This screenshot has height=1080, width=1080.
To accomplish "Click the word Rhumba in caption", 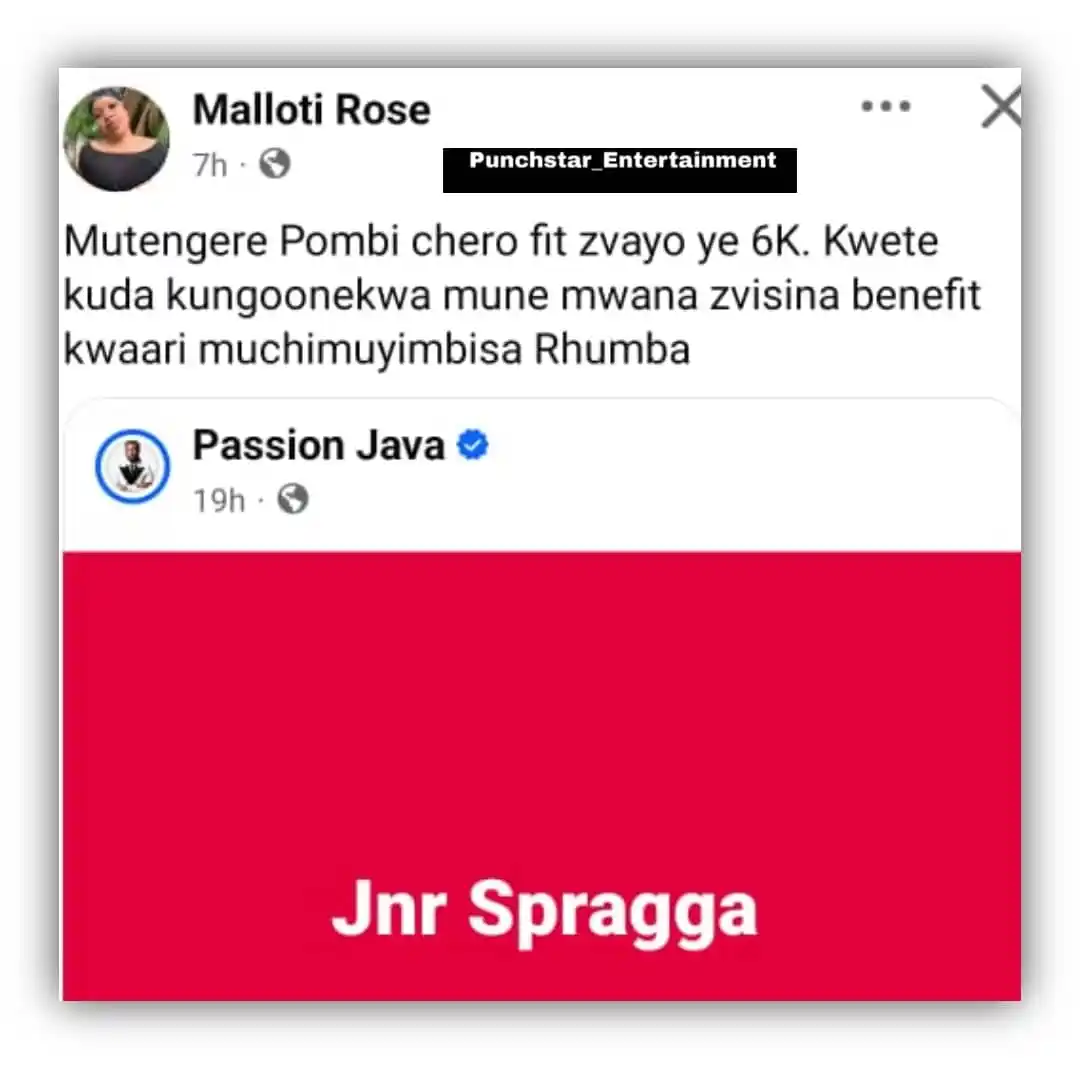I will point(612,350).
